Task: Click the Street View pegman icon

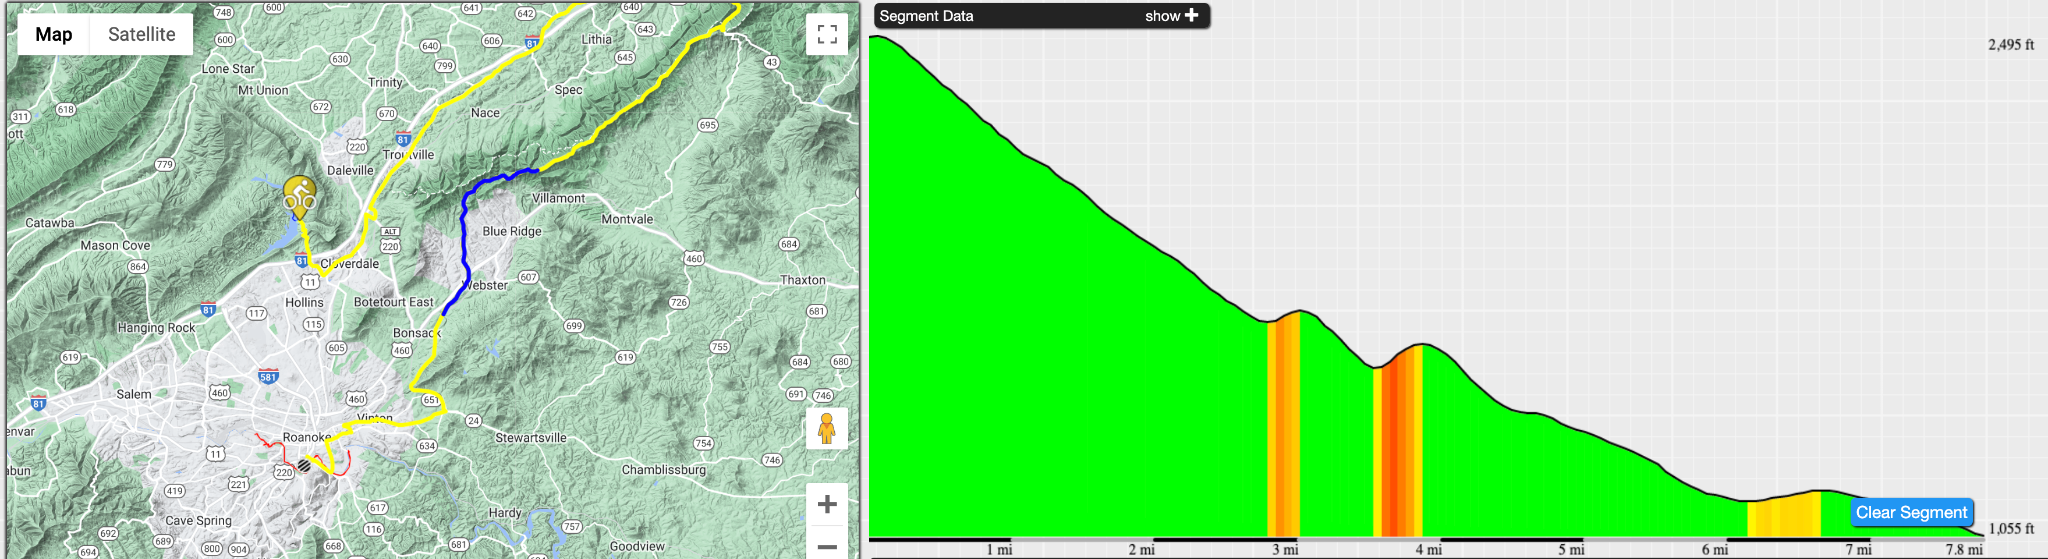Action: tap(827, 429)
